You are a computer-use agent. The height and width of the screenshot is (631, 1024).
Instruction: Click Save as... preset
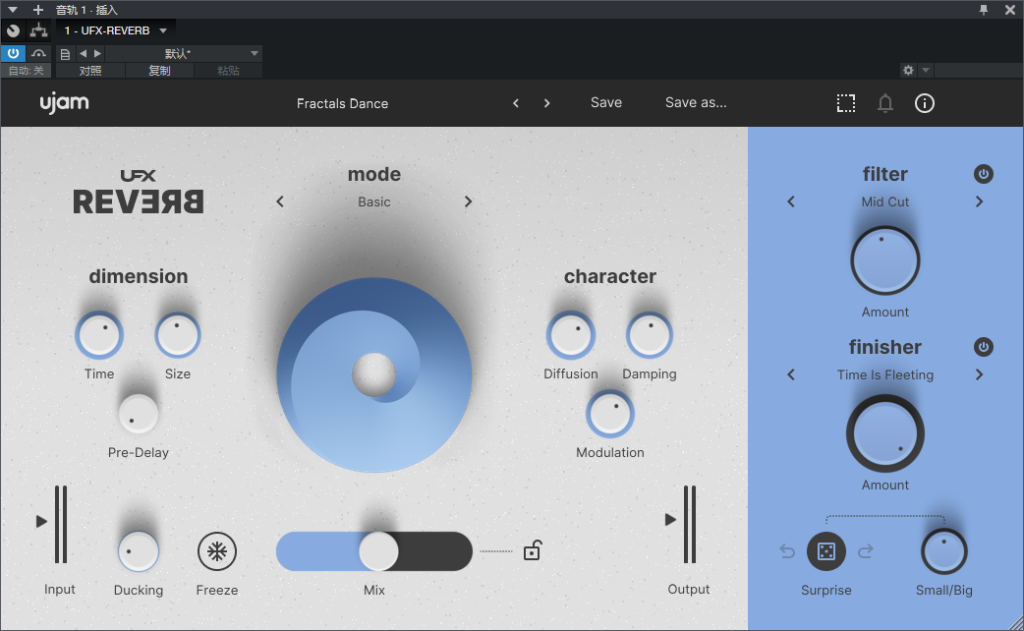tap(696, 103)
